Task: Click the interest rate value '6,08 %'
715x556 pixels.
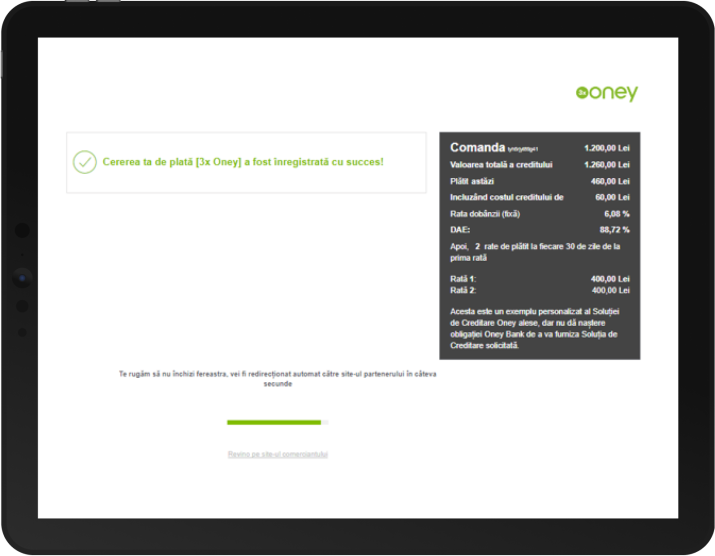Action: 617,214
